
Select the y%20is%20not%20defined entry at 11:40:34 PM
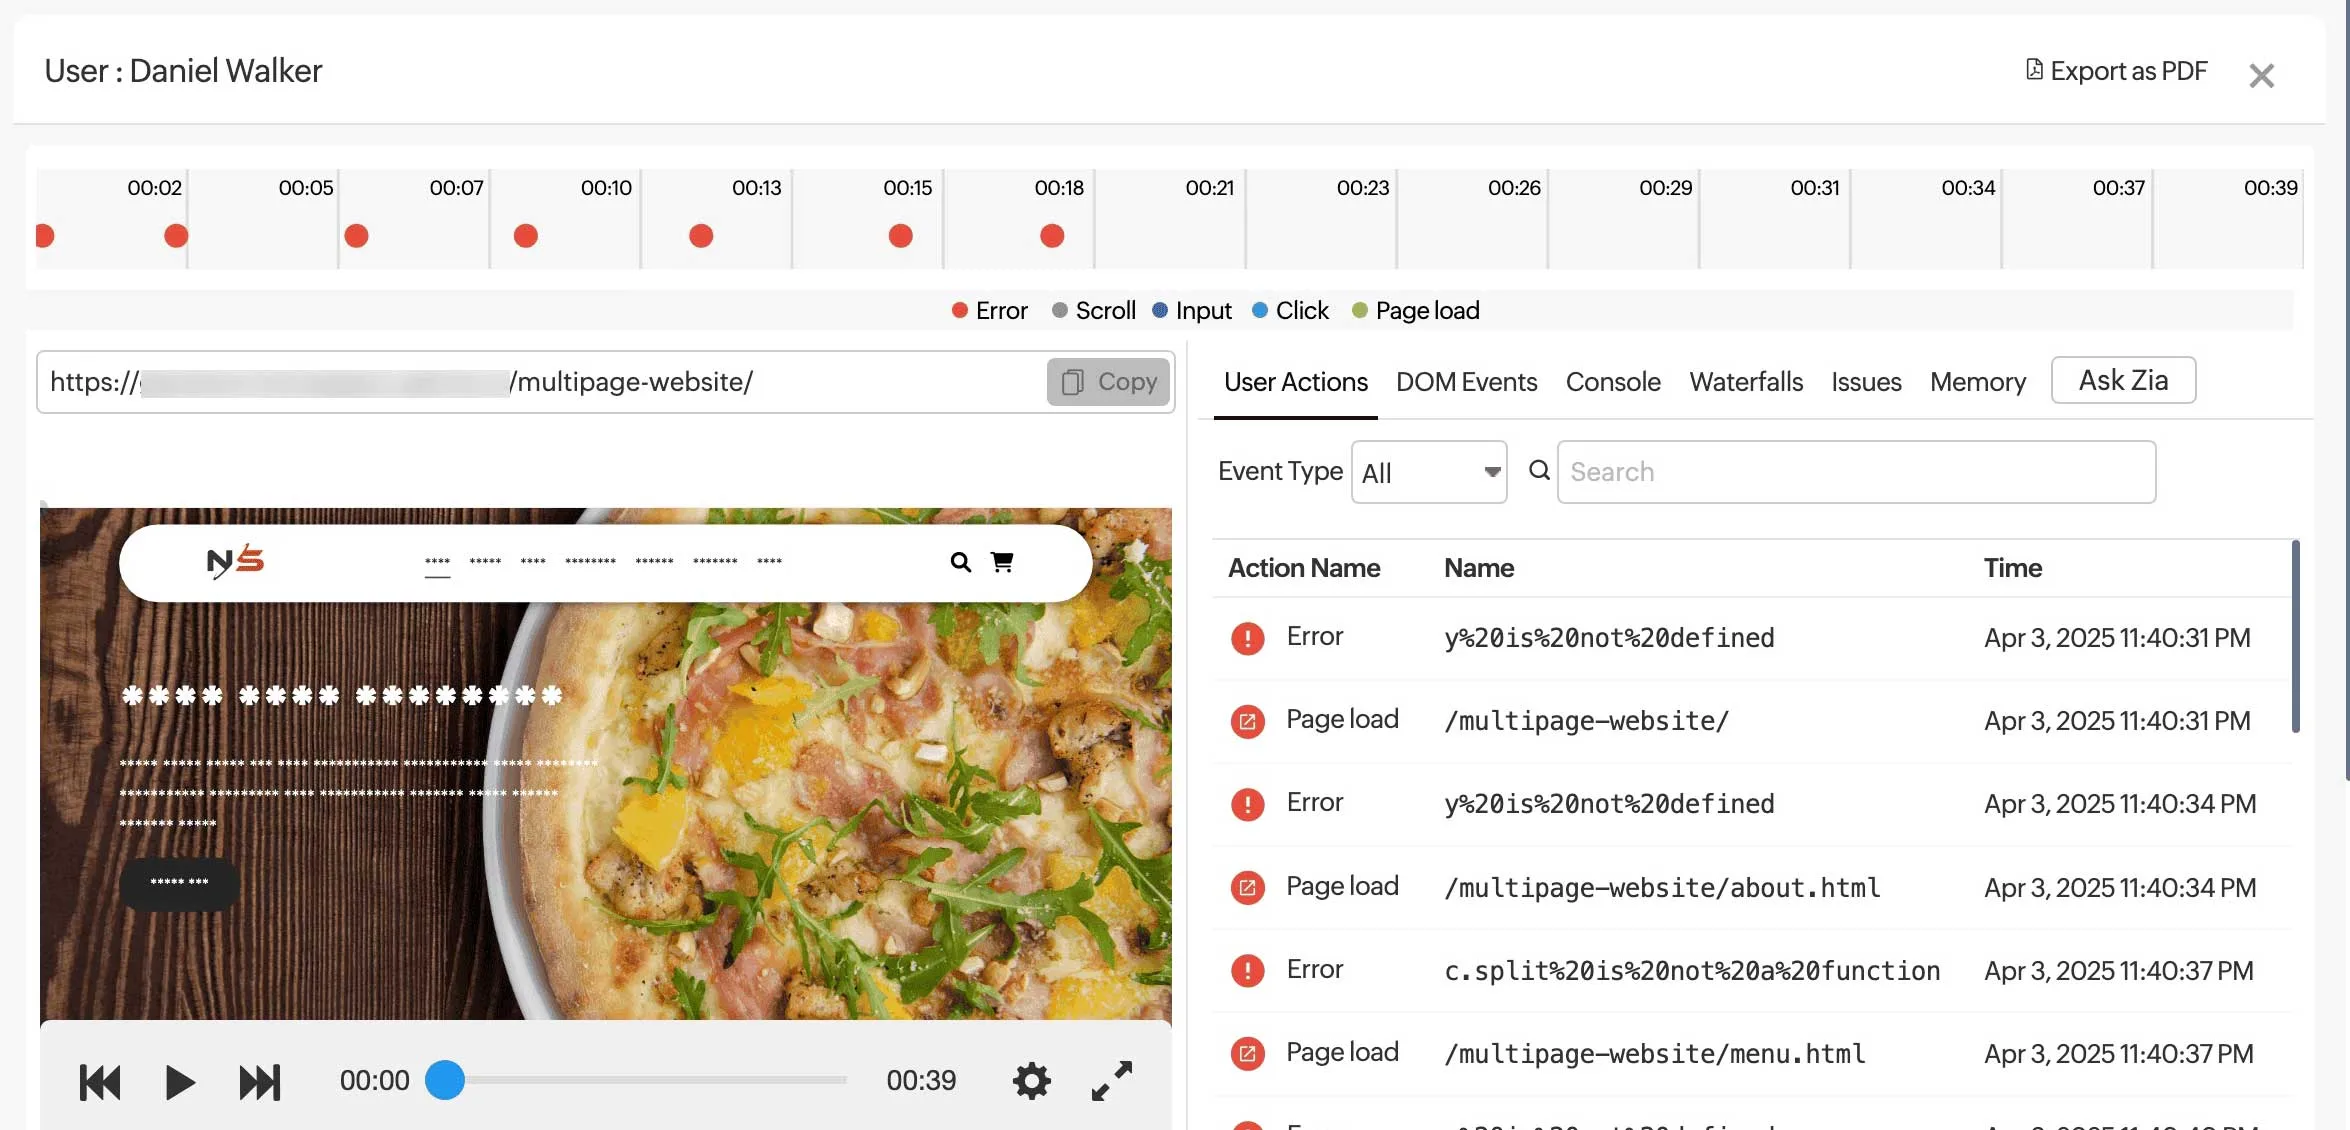click(1609, 804)
